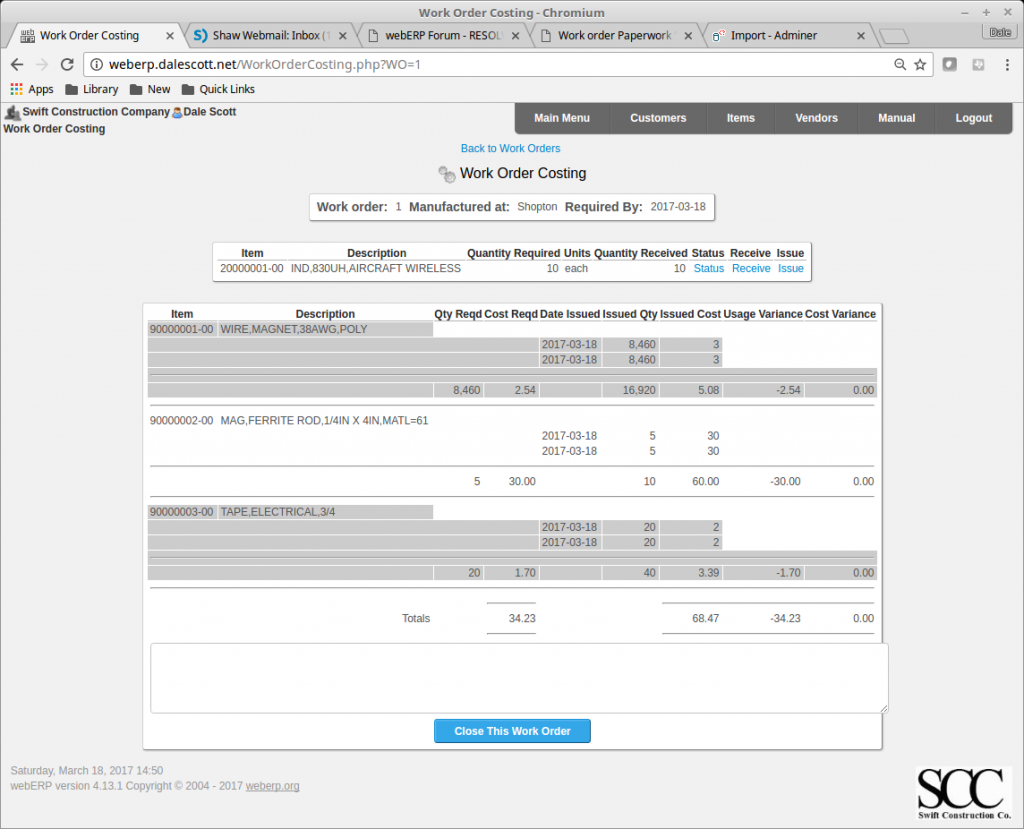This screenshot has width=1024, height=829.
Task: Follow the Back to Work Orders link
Action: coord(510,147)
